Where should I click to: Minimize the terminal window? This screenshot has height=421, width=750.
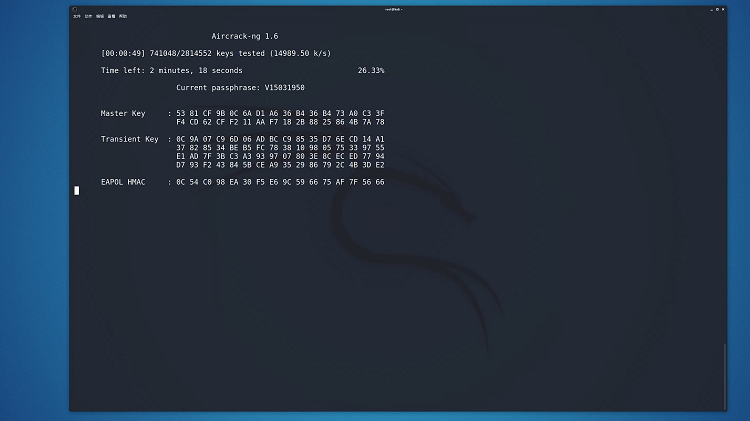(711, 10)
